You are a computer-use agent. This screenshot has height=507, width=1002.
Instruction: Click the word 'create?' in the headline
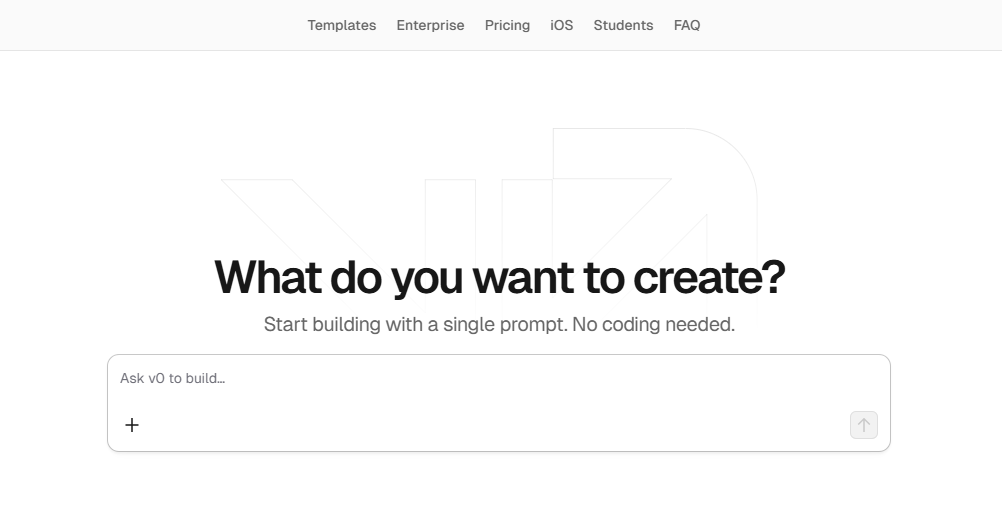[x=709, y=277]
